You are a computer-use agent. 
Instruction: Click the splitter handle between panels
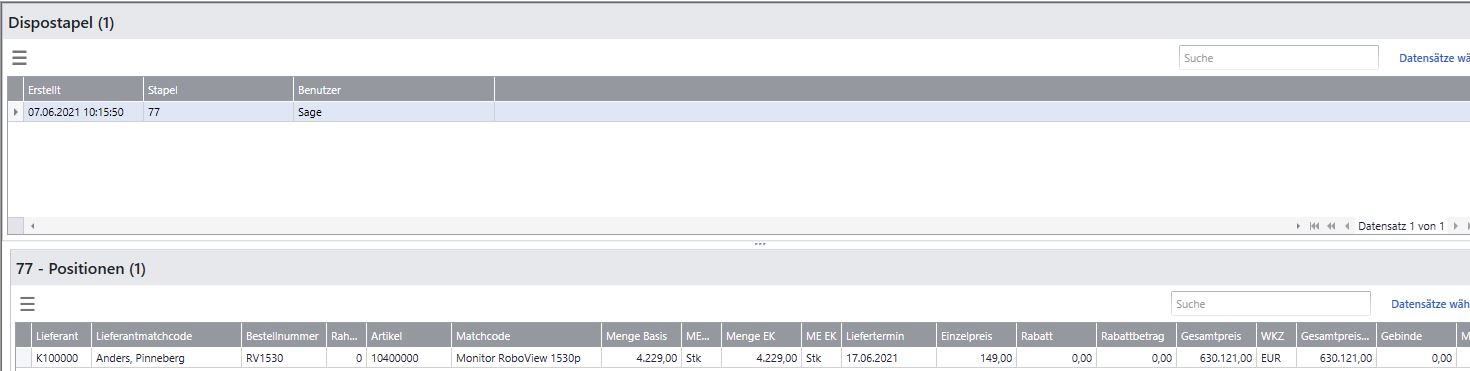click(760, 244)
